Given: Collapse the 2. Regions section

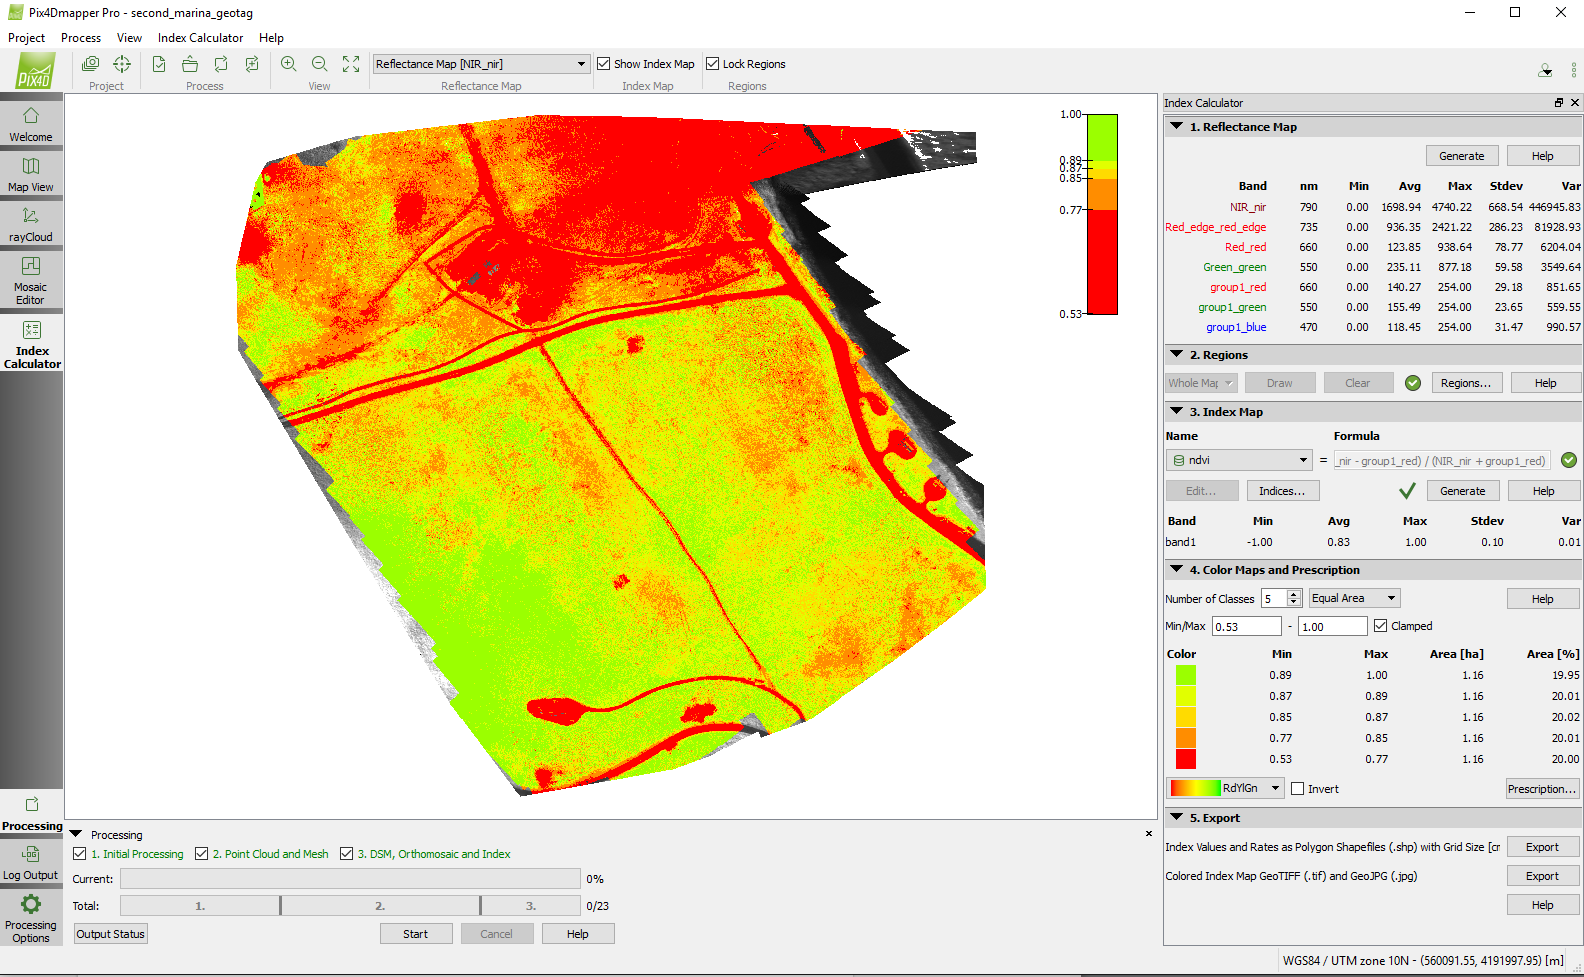Looking at the screenshot, I should click(x=1177, y=355).
